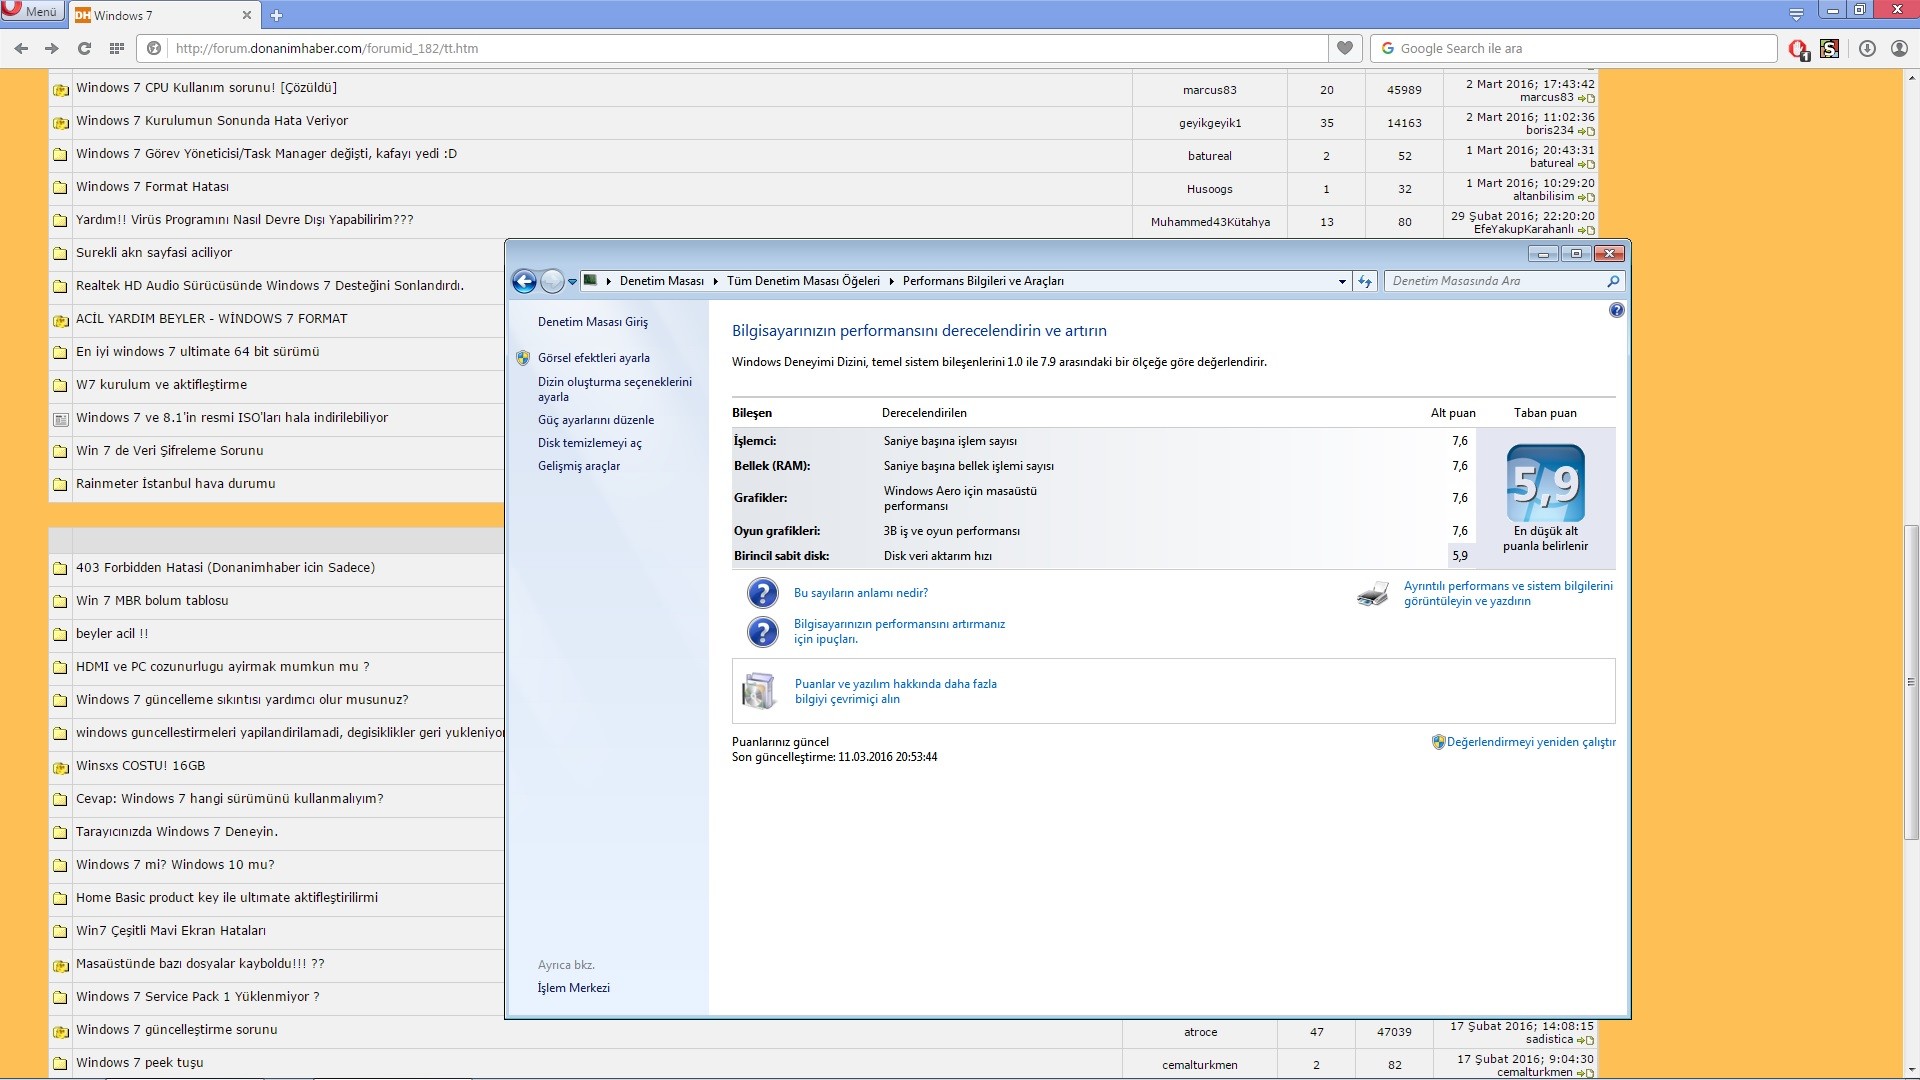Open user profile cemalturkmen in author column
Image resolution: width=1920 pixels, height=1080 pixels.
coord(1199,1065)
